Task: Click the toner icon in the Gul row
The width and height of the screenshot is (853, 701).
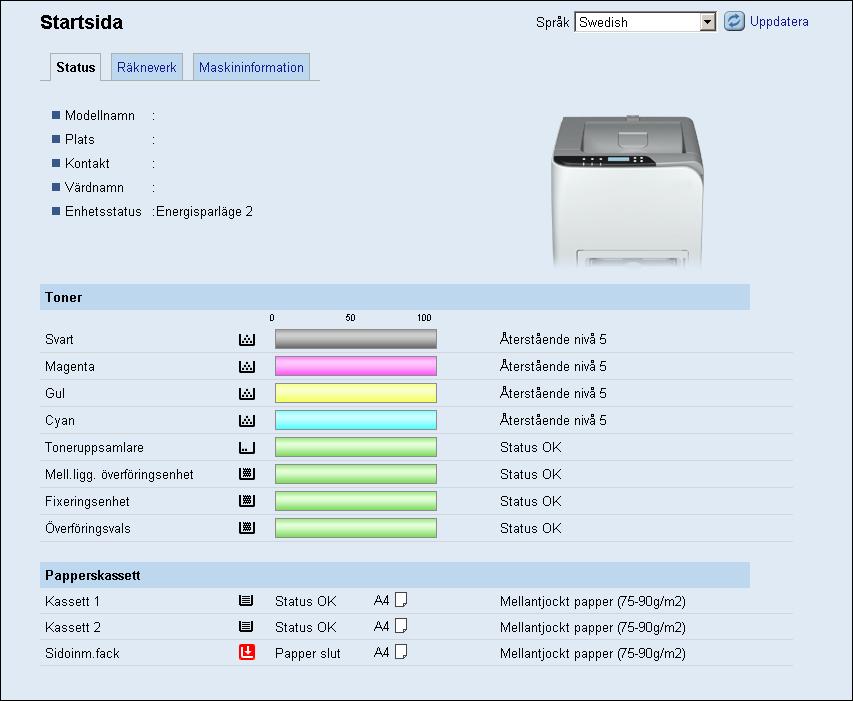Action: point(247,393)
